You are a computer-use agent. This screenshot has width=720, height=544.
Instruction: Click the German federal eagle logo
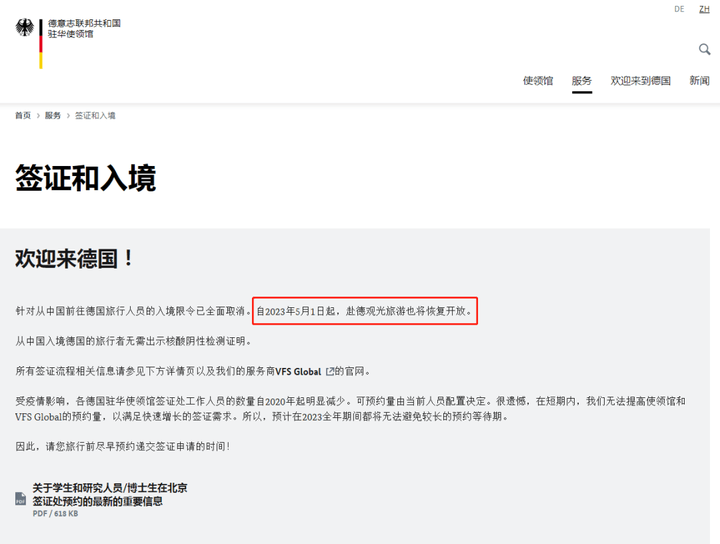point(24,28)
